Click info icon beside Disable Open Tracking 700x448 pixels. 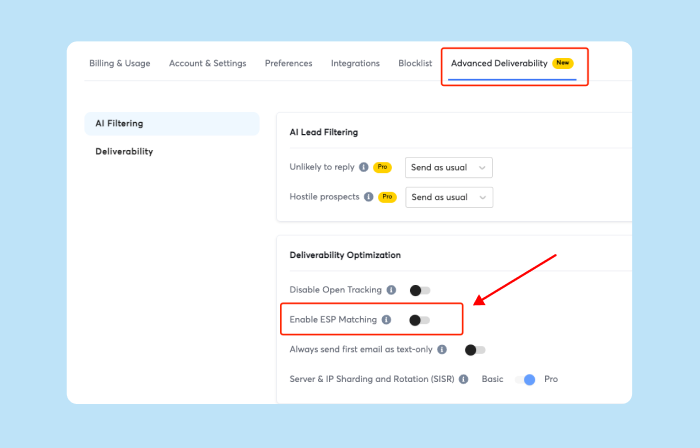pyautogui.click(x=392, y=290)
